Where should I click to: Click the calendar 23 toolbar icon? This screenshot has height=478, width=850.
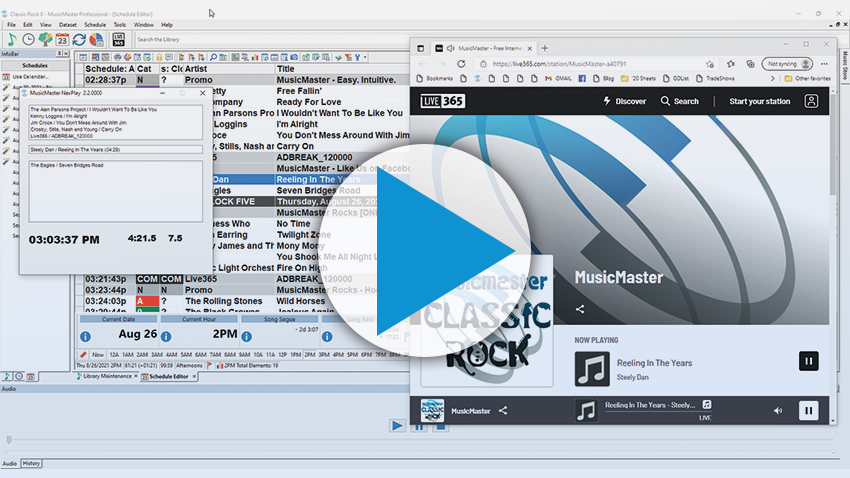coord(62,40)
